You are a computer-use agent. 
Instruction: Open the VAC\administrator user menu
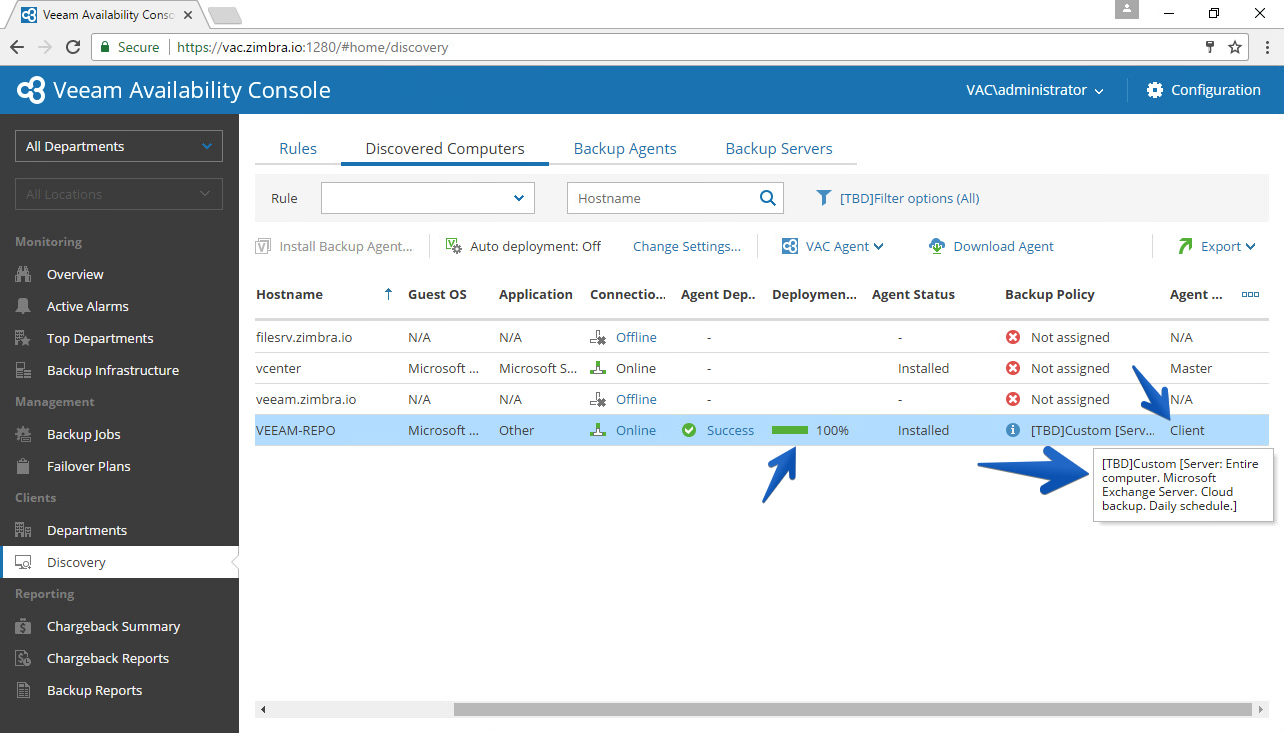1035,90
